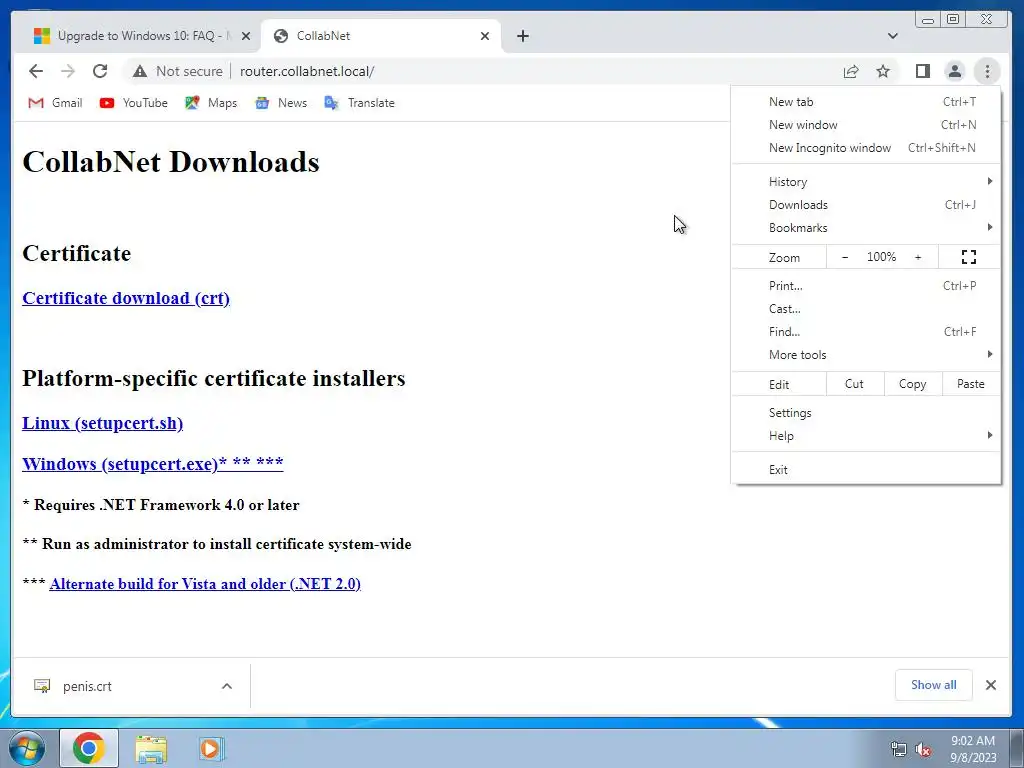
Task: Open the Linux (setupcert.sh) link
Action: point(103,423)
